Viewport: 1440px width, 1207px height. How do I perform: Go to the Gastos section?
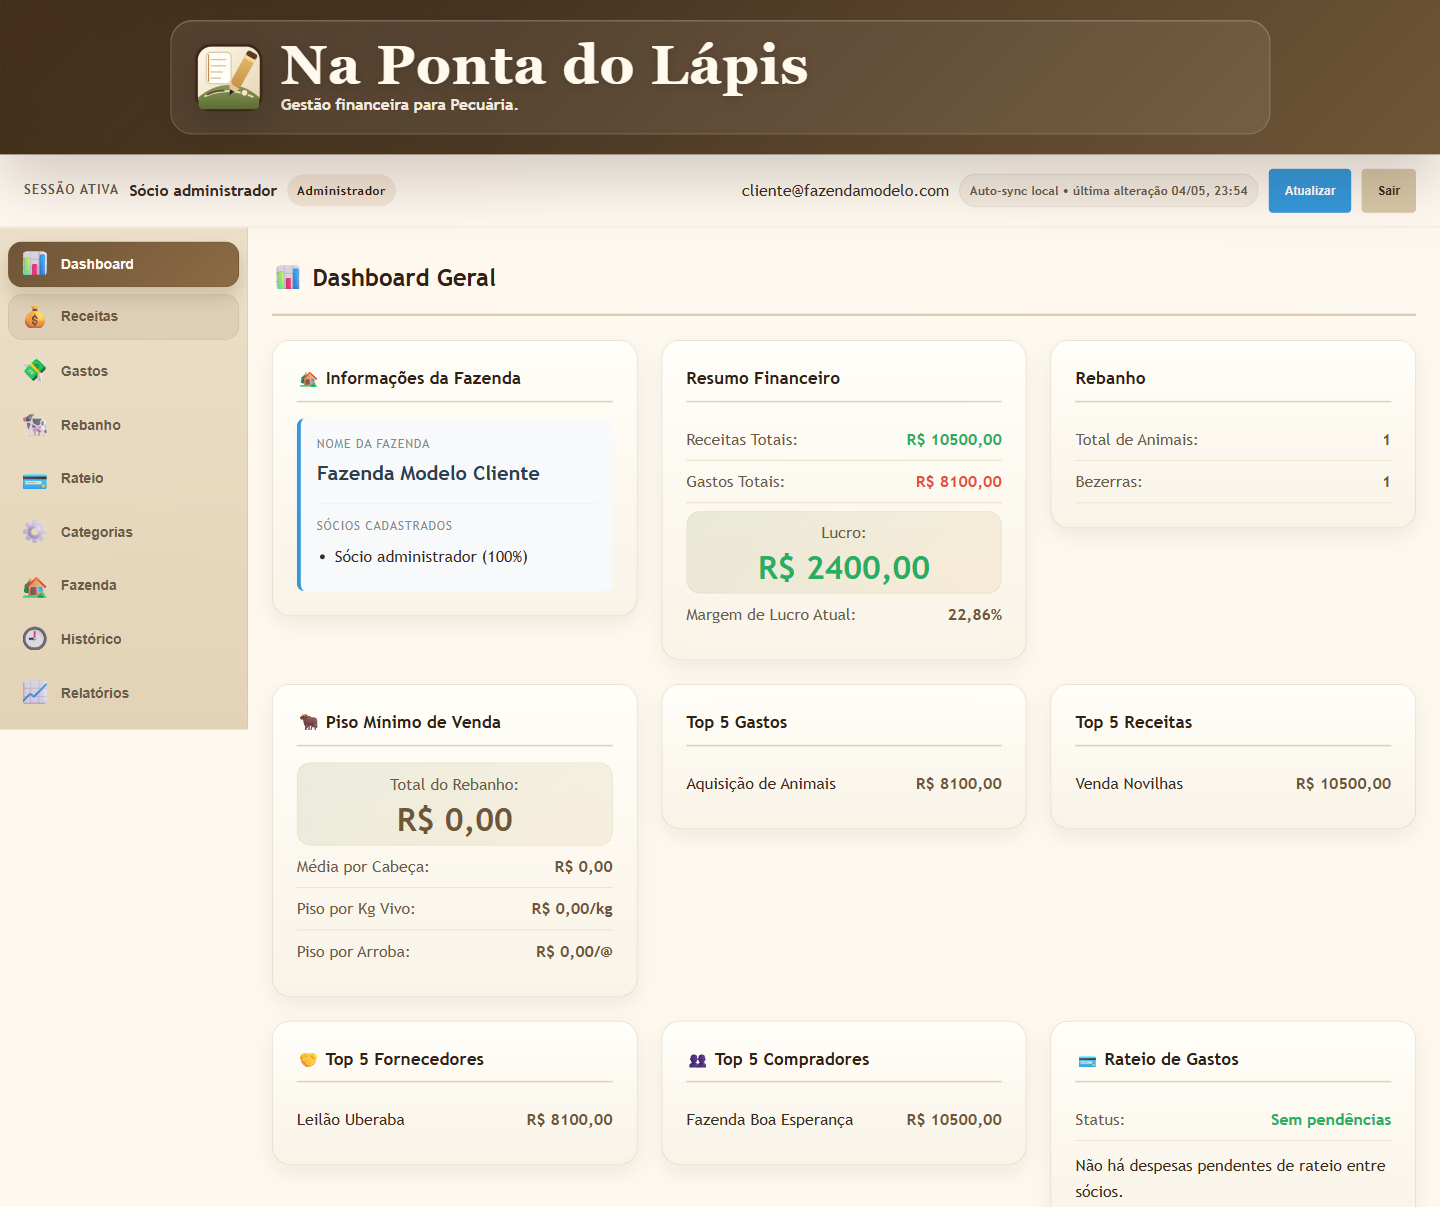coord(123,371)
